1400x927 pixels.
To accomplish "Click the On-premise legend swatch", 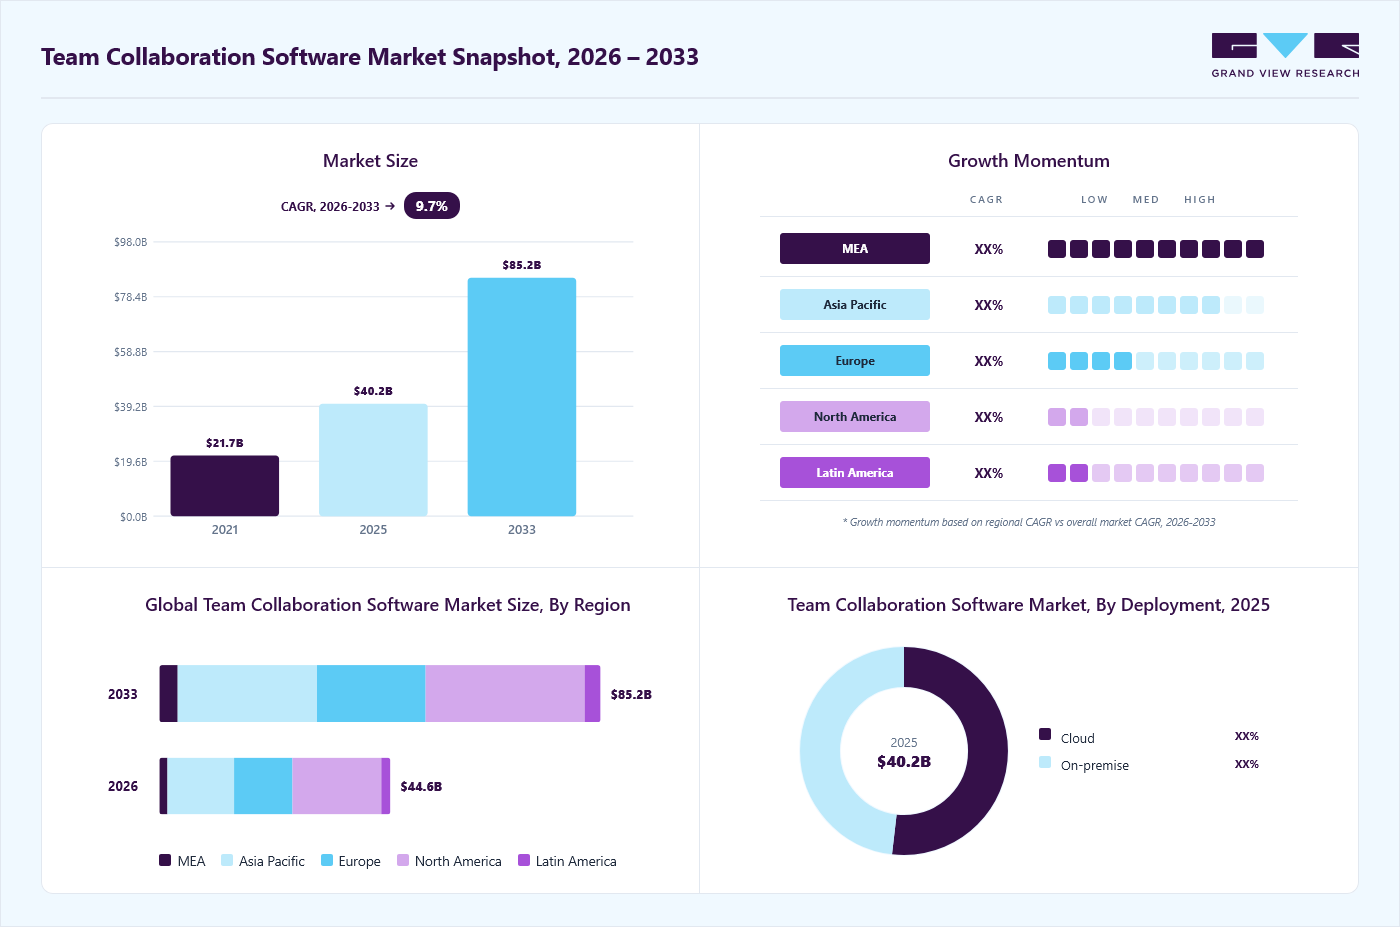I will coord(1045,762).
